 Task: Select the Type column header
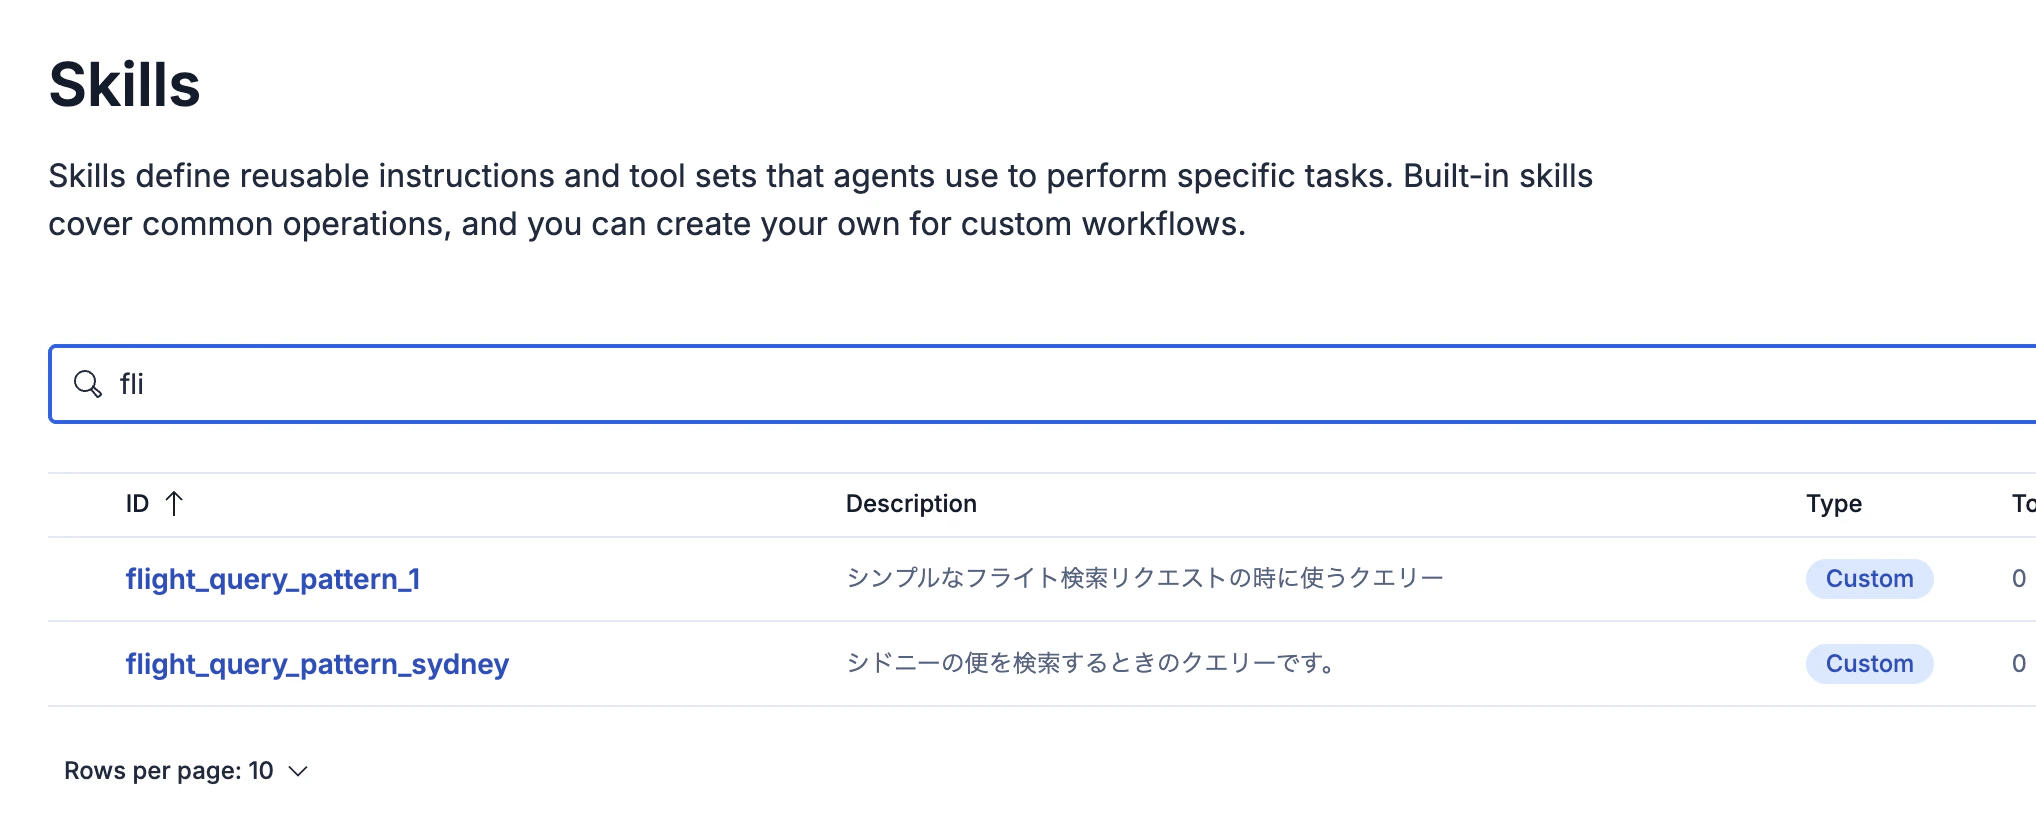(x=1833, y=503)
